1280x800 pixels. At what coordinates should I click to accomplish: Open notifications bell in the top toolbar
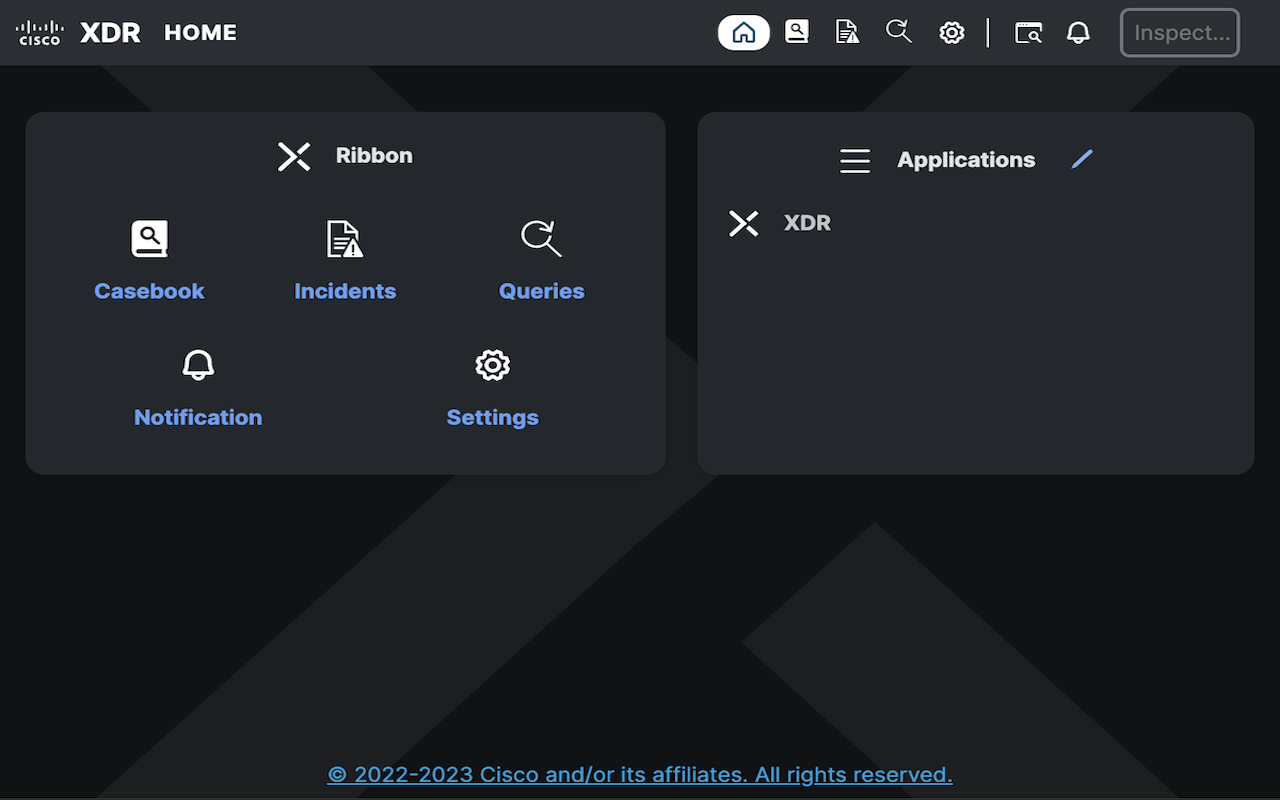click(x=1078, y=33)
